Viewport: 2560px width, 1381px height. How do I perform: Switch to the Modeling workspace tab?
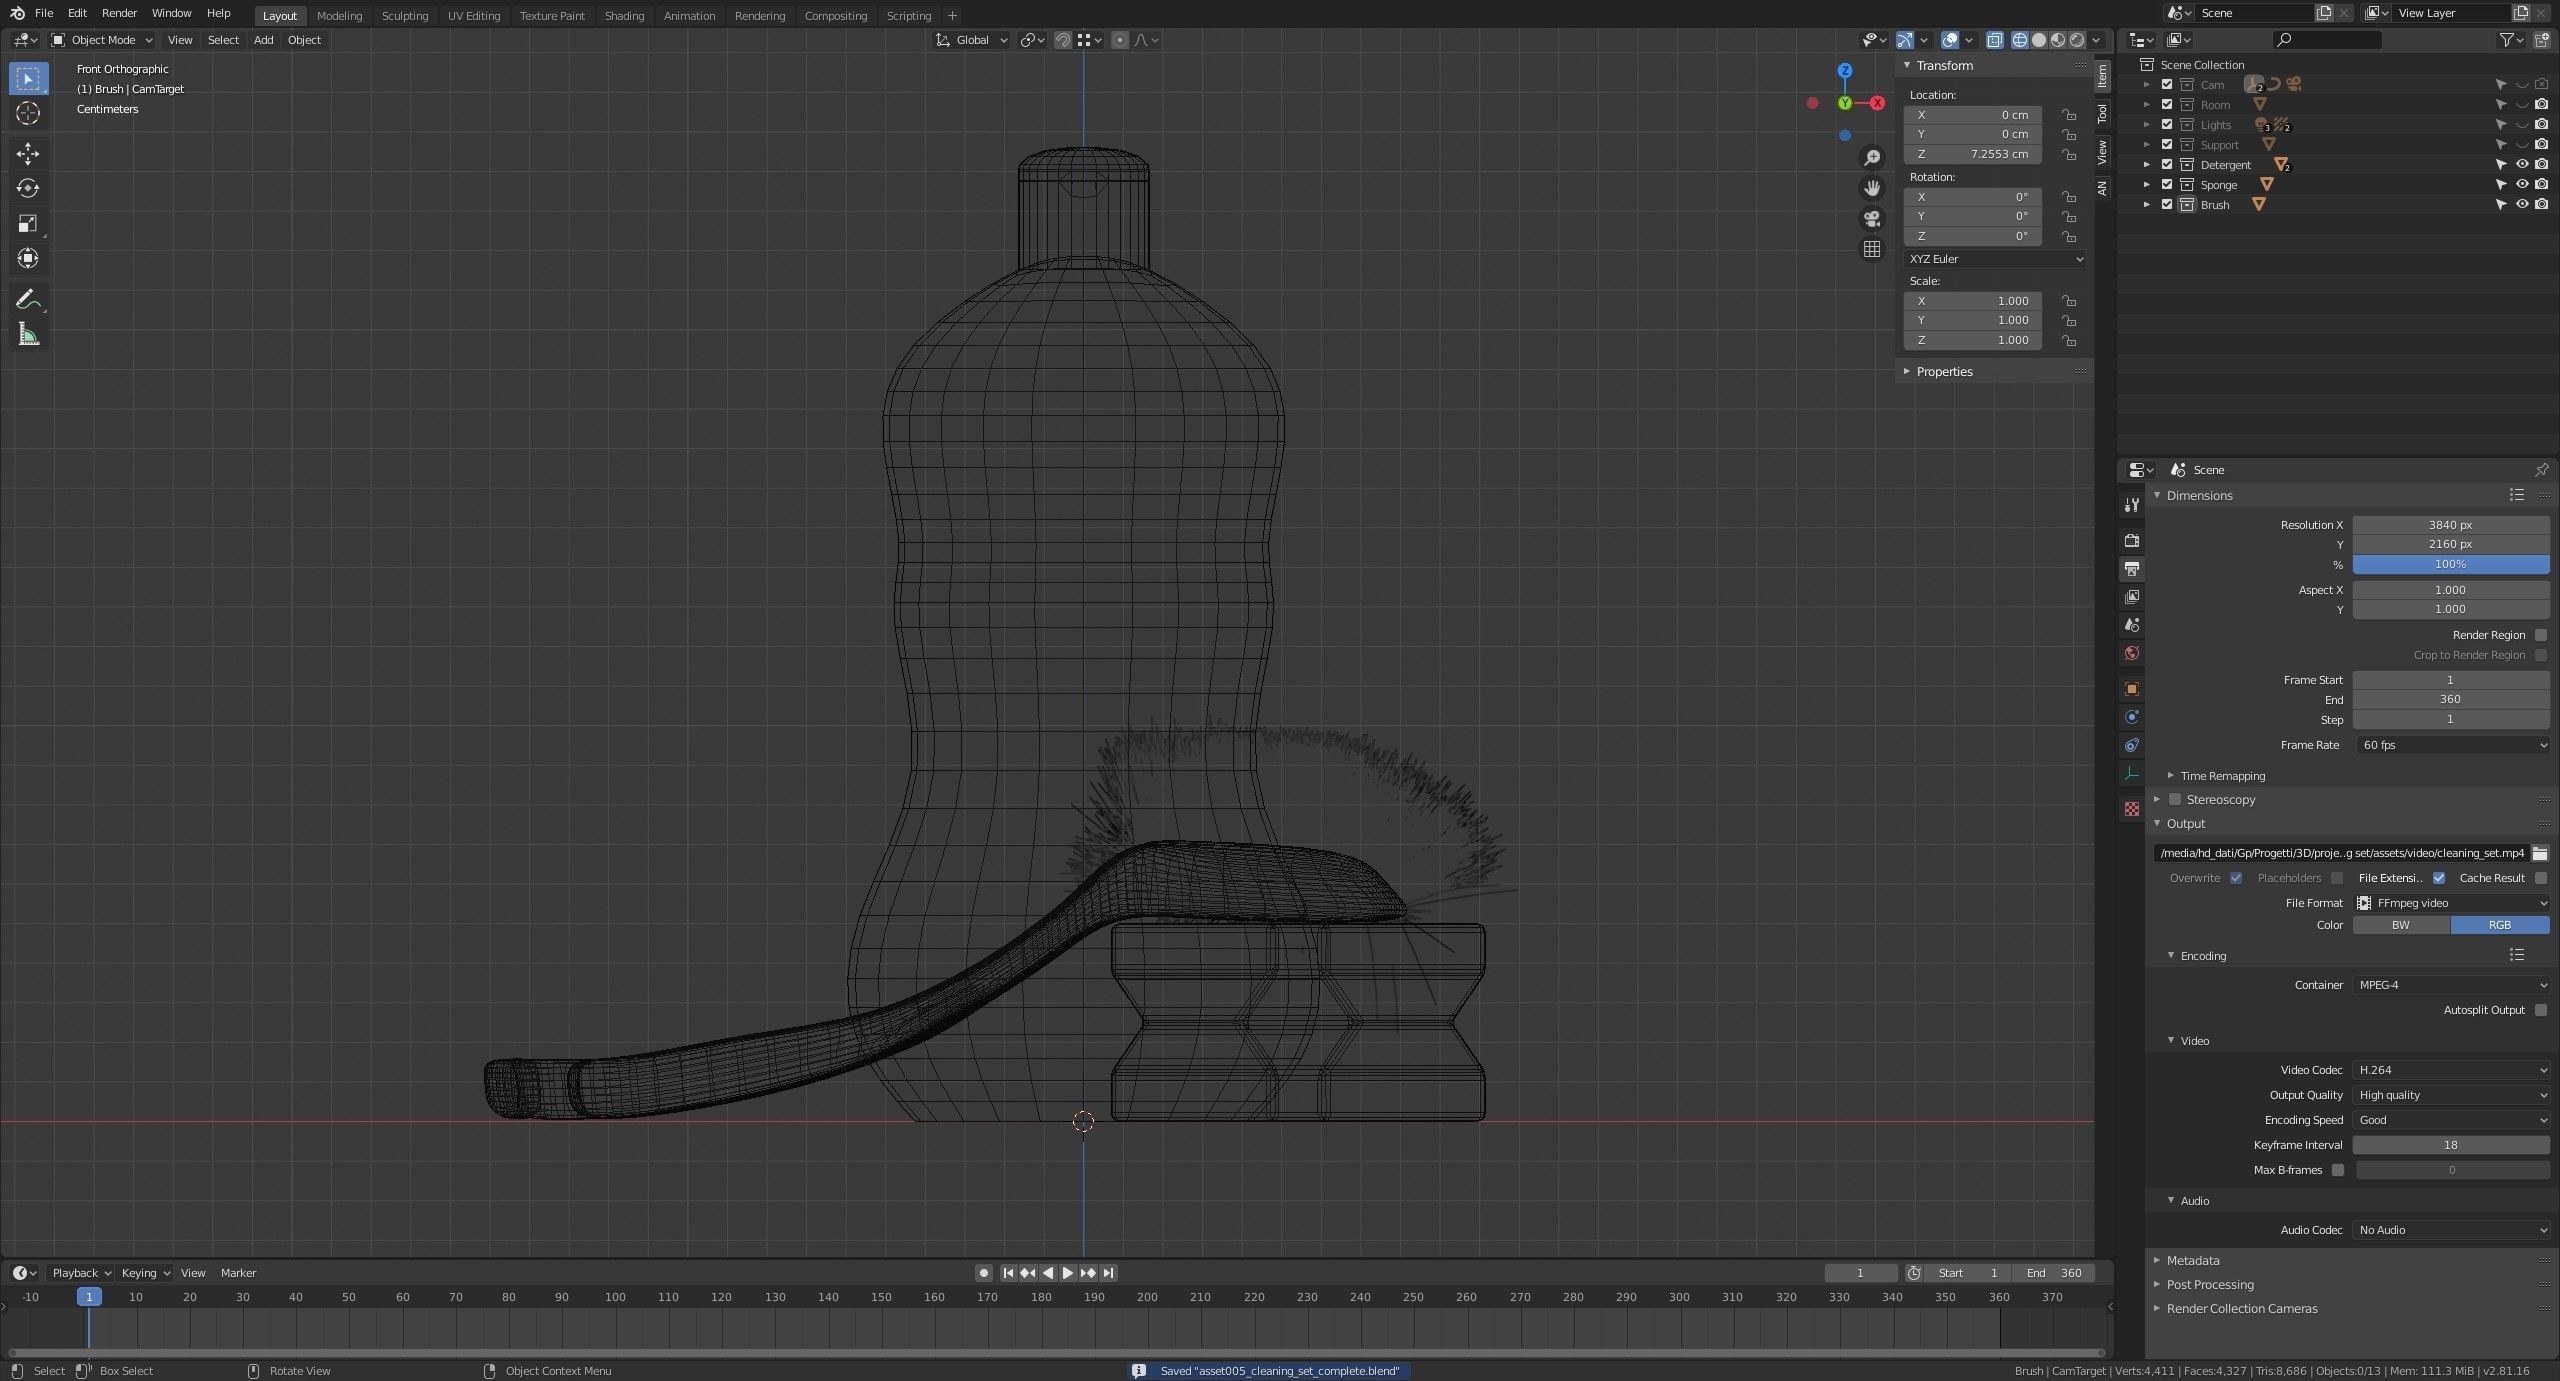339,16
